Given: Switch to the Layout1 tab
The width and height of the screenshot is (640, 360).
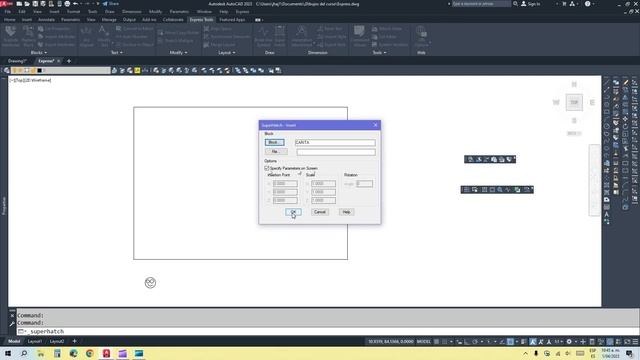Looking at the screenshot, I should 35,341.
